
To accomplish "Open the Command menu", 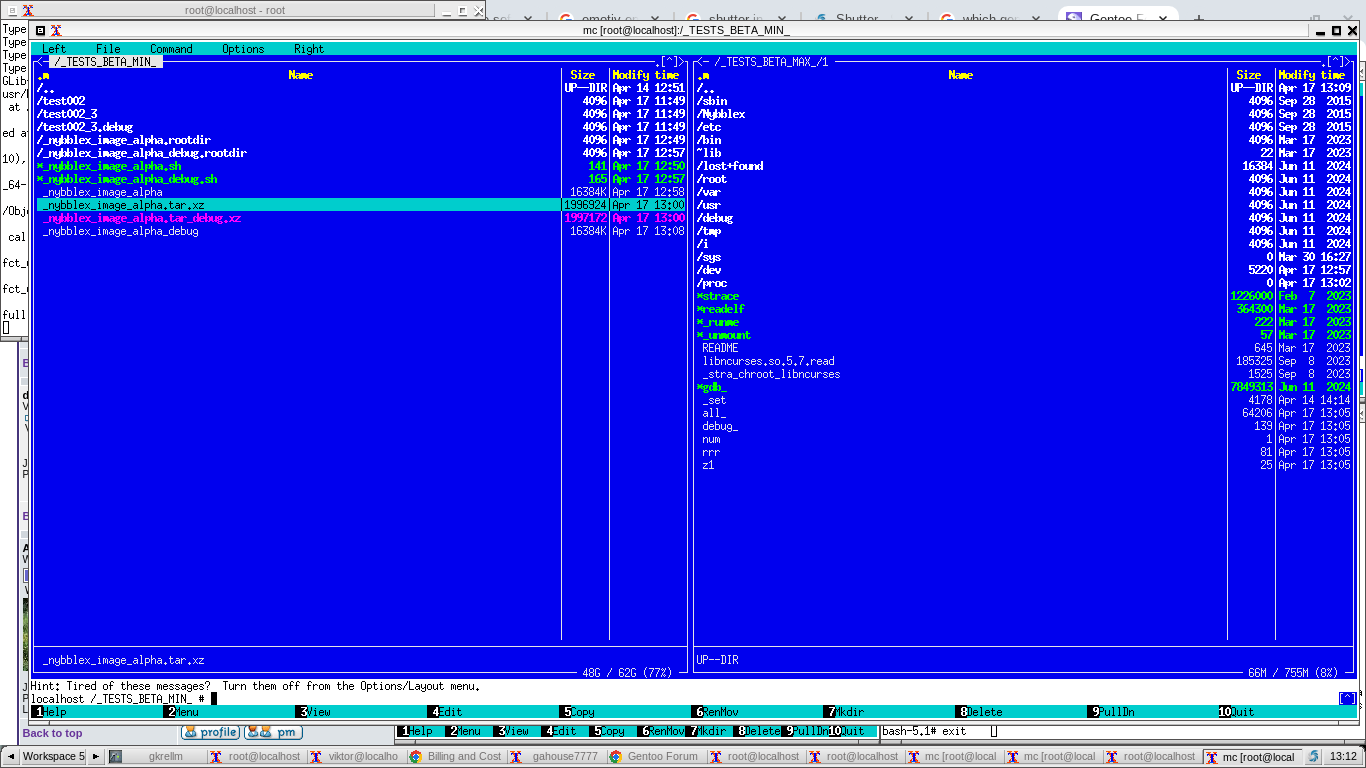I will [x=171, y=49].
